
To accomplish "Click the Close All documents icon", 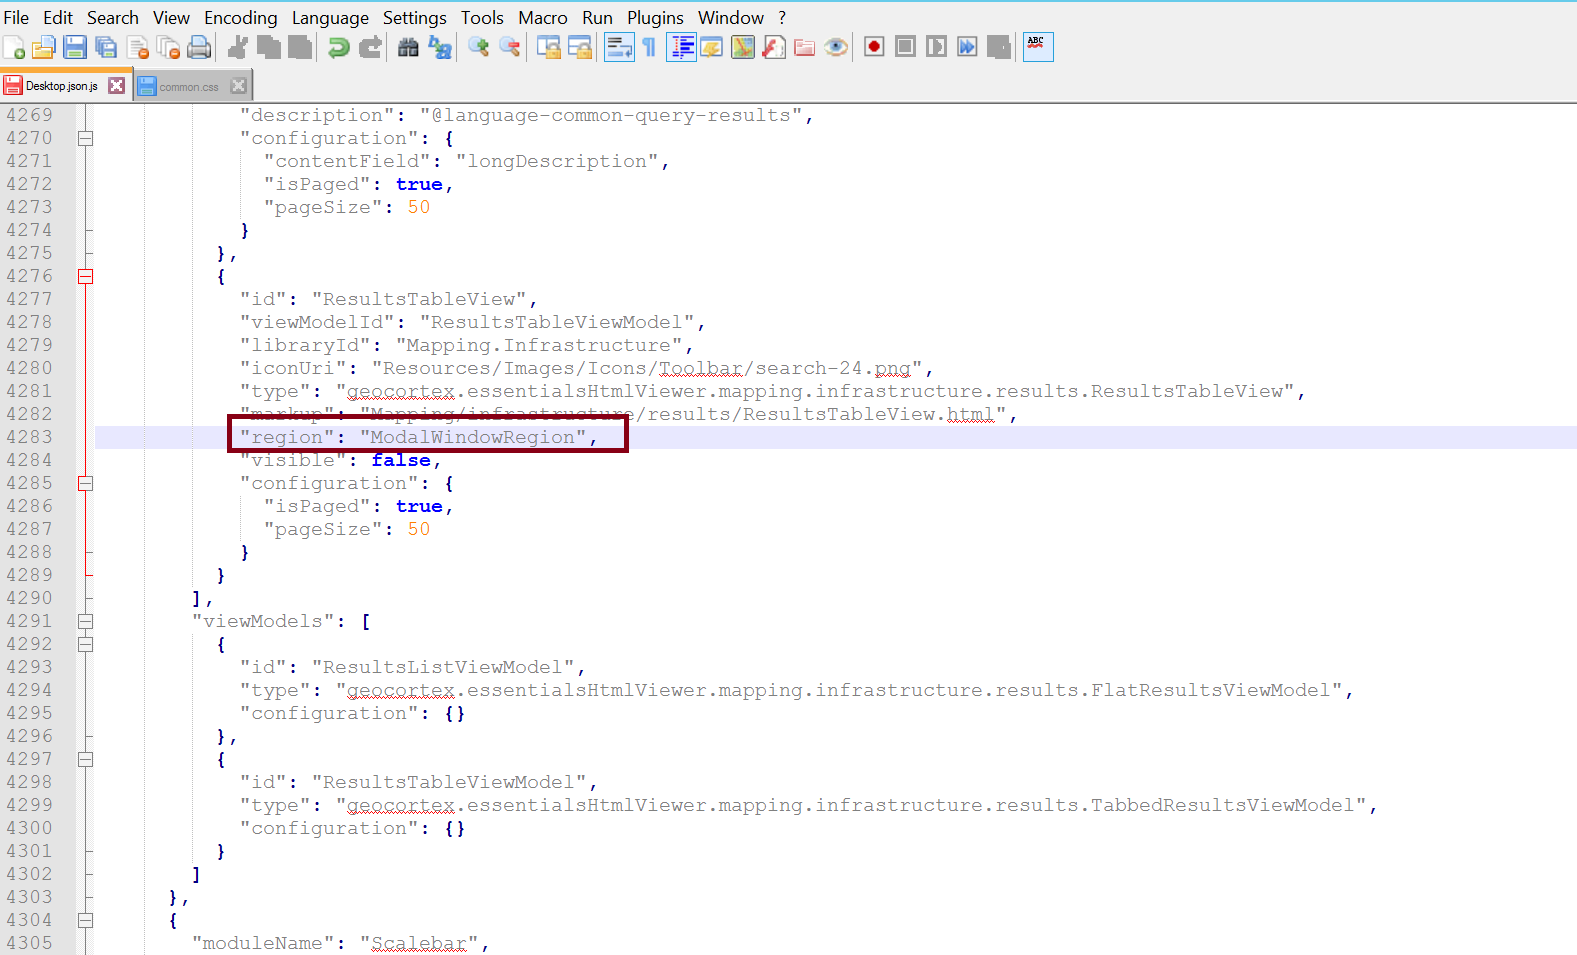I will click(169, 47).
